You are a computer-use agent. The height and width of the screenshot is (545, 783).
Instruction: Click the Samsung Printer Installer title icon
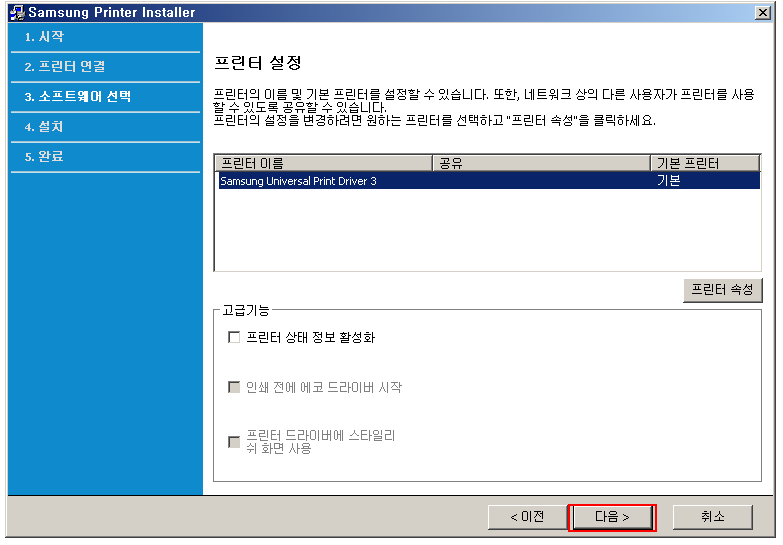click(17, 12)
